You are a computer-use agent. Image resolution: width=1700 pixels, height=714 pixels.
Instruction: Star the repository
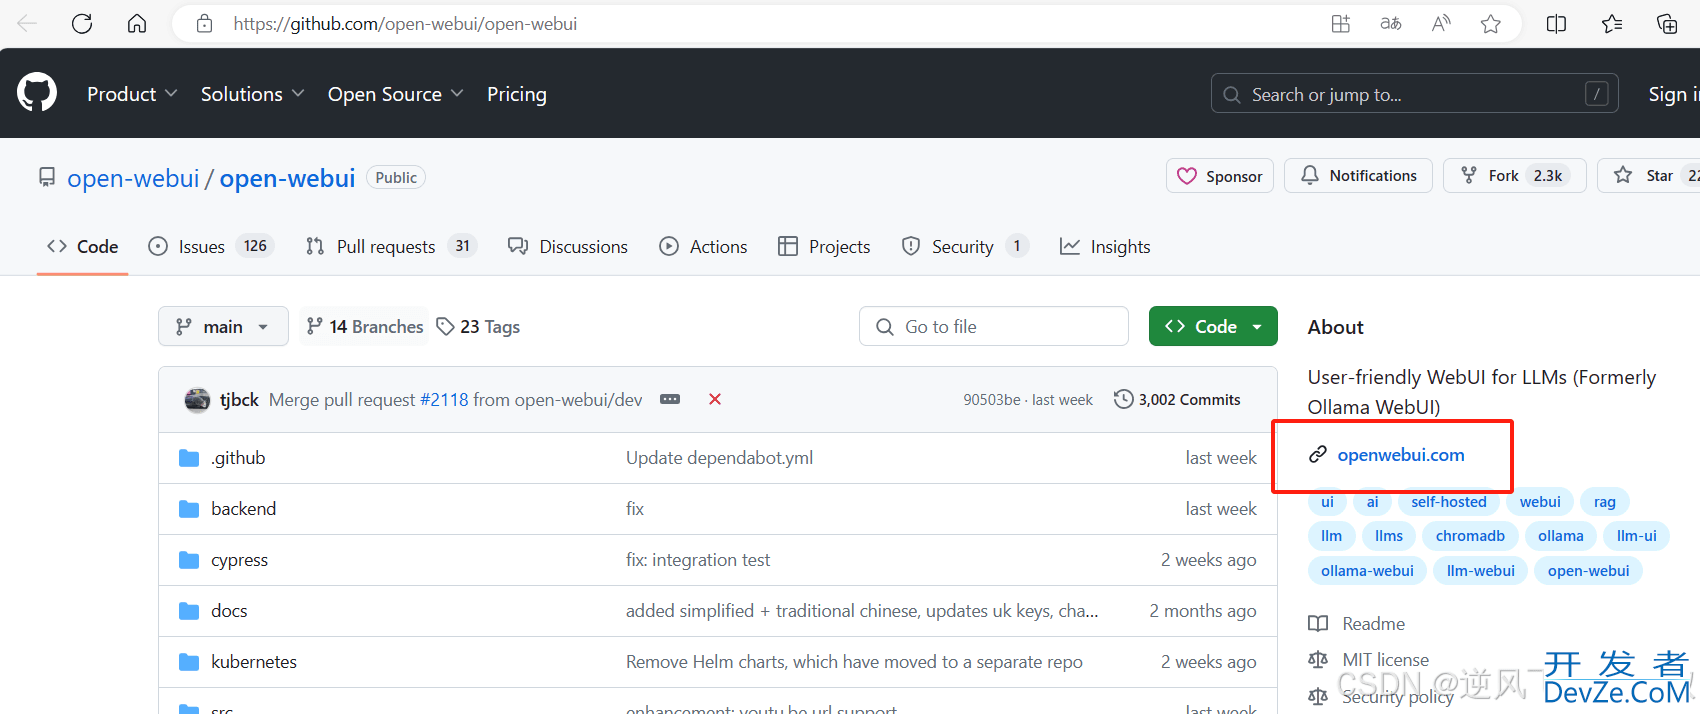1649,176
